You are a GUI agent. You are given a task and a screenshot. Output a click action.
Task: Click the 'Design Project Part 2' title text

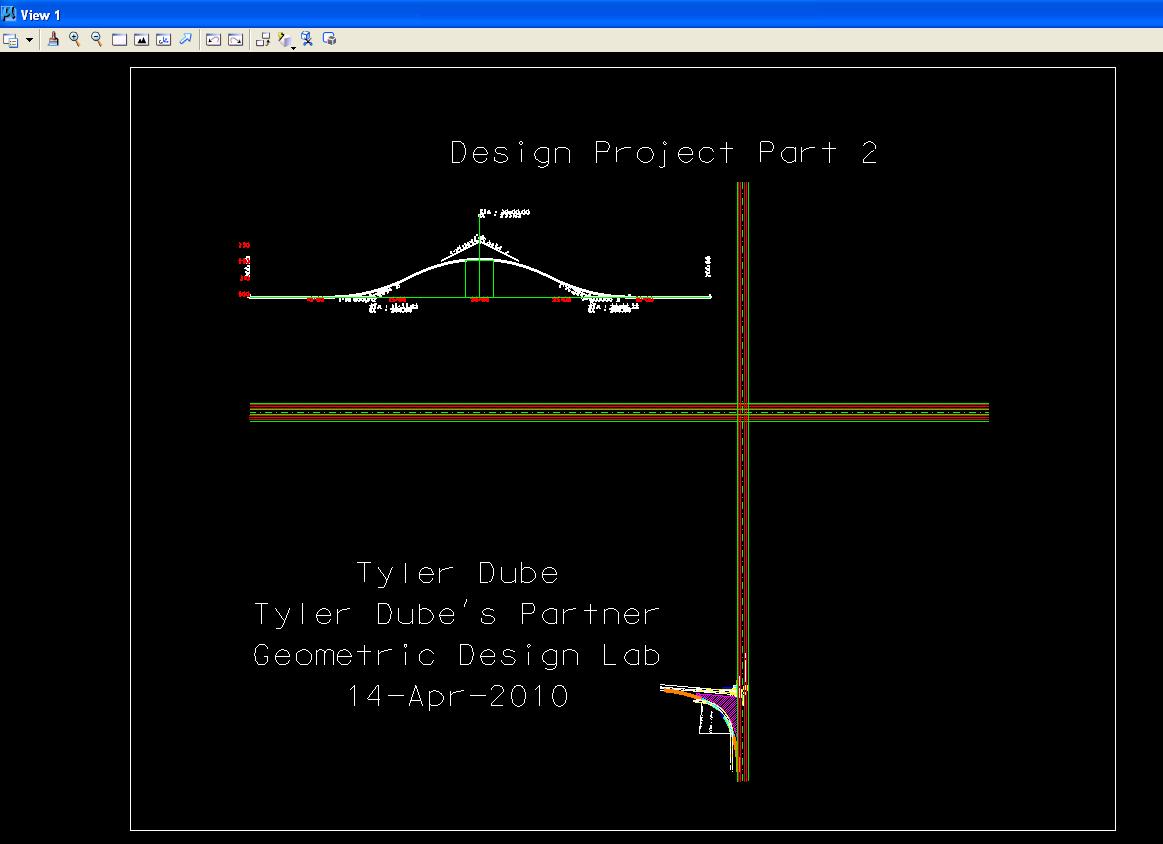coord(664,153)
